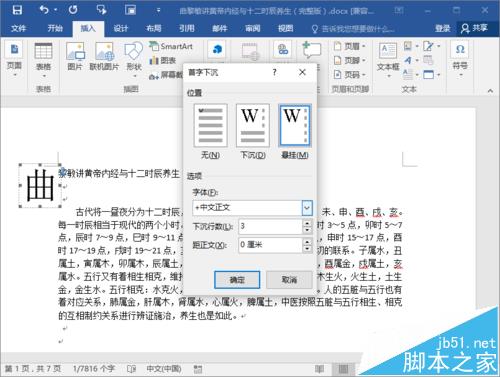The width and height of the screenshot is (500, 377).
Task: Increase the 下沉行数 lines value
Action: tap(307, 223)
